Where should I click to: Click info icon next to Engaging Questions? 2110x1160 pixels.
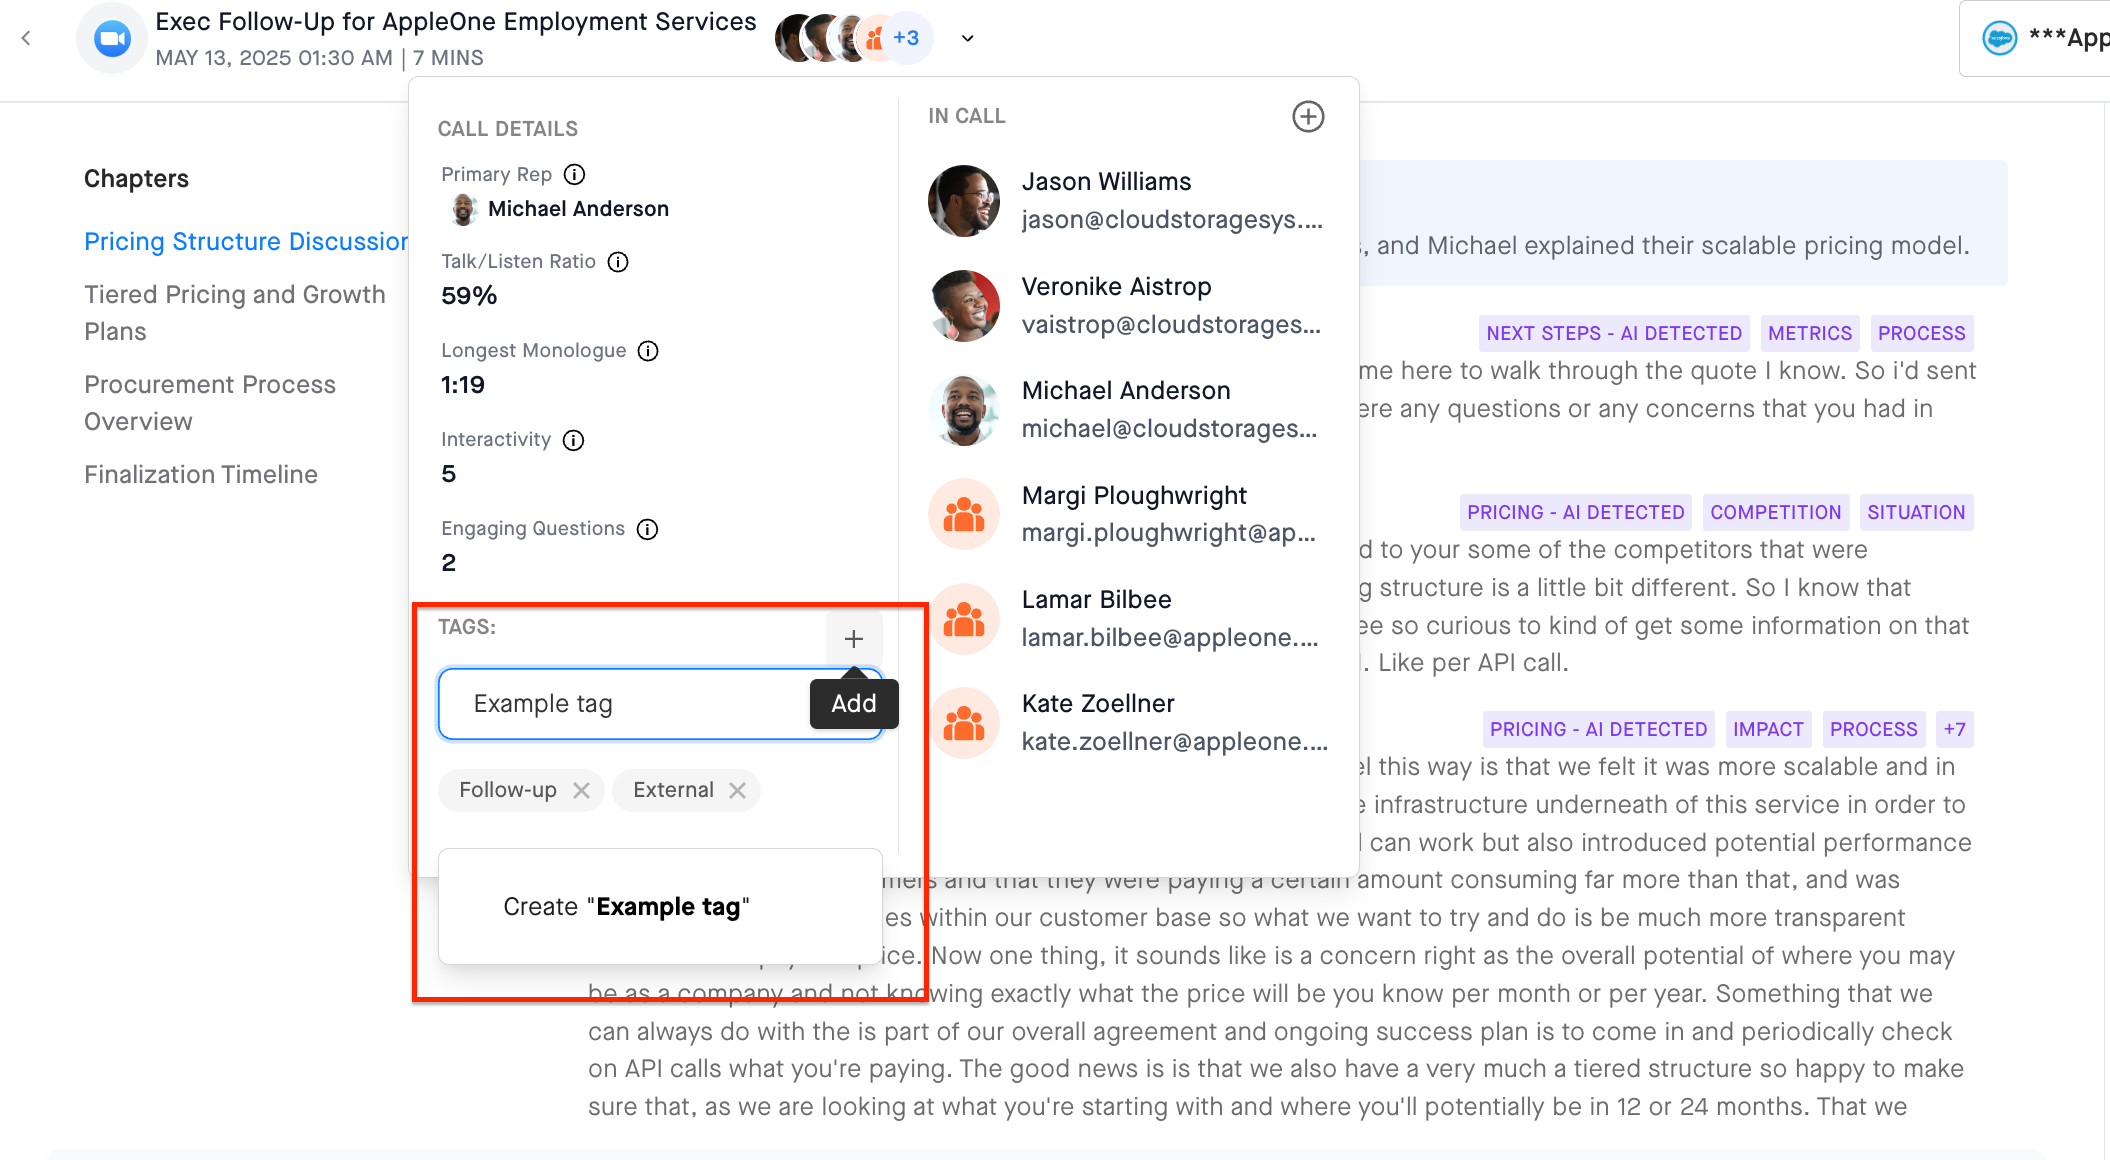(647, 529)
